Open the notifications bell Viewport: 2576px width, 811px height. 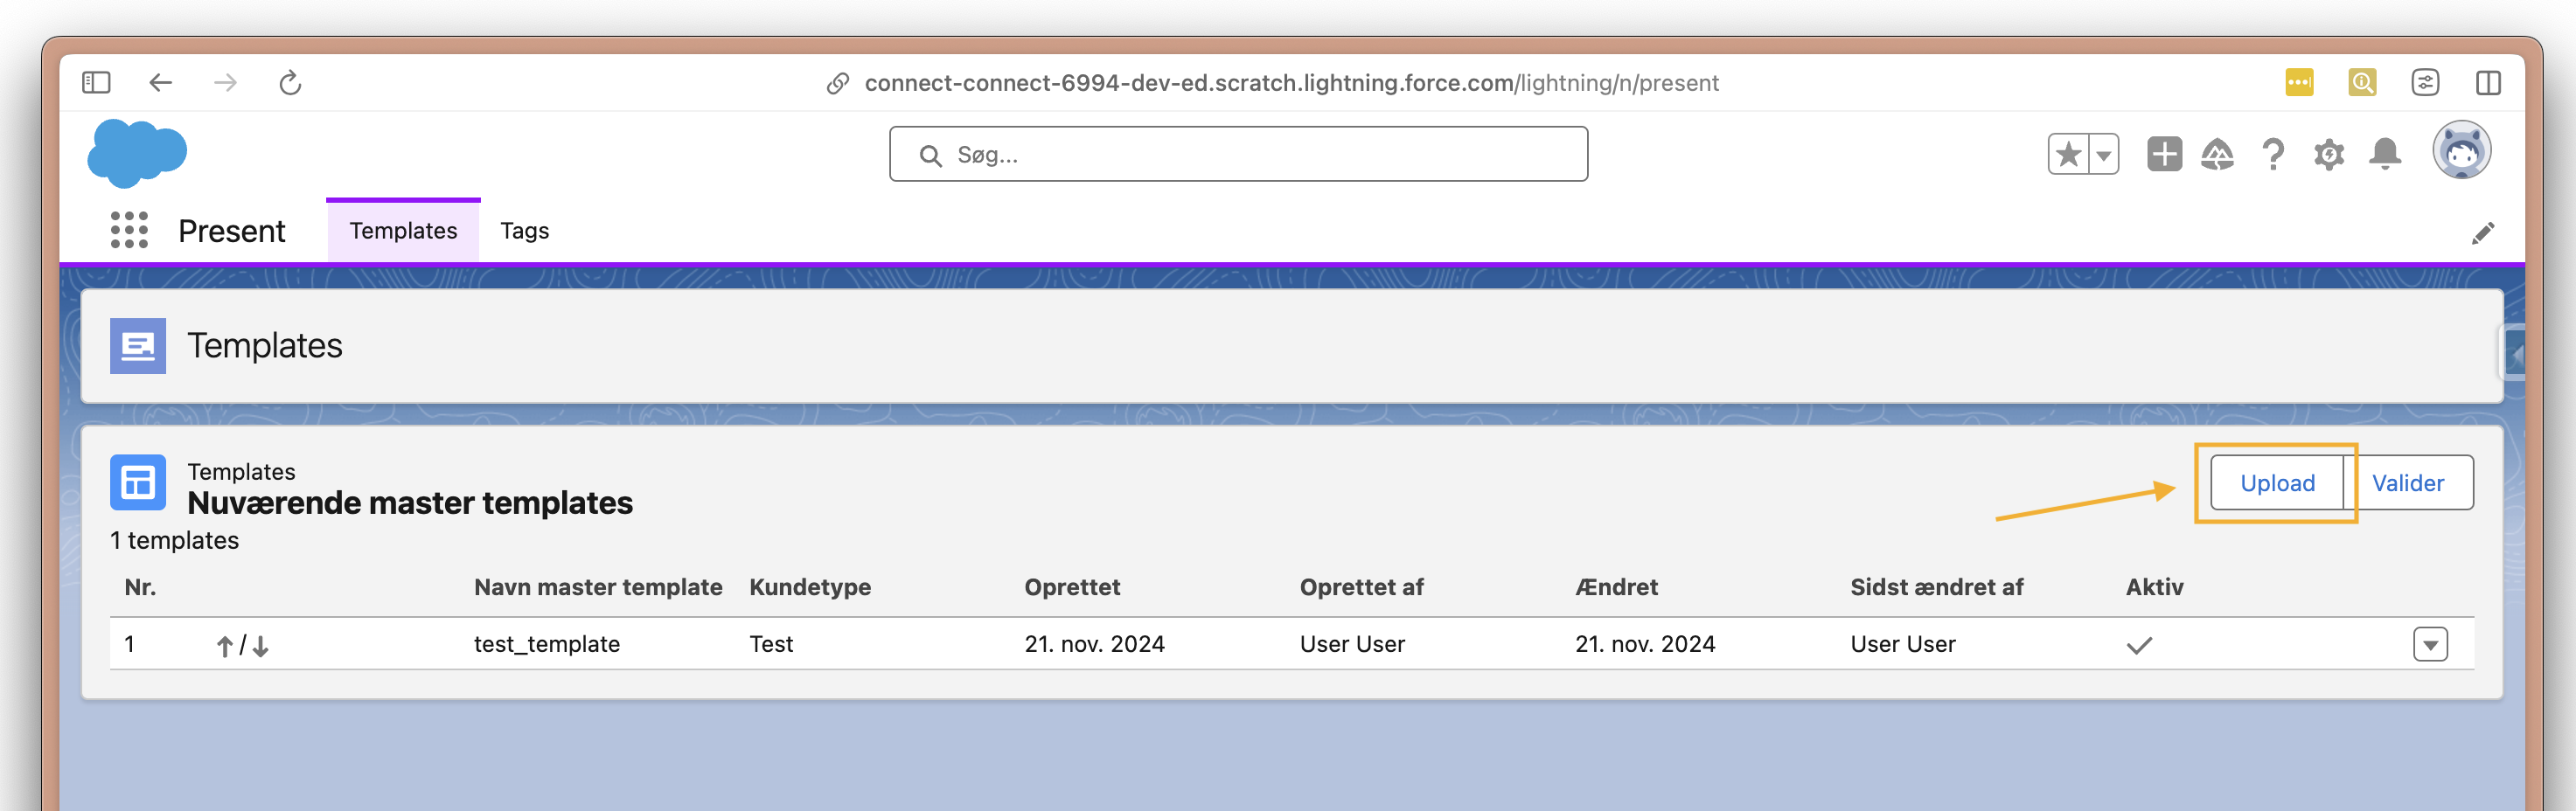pyautogui.click(x=2385, y=154)
